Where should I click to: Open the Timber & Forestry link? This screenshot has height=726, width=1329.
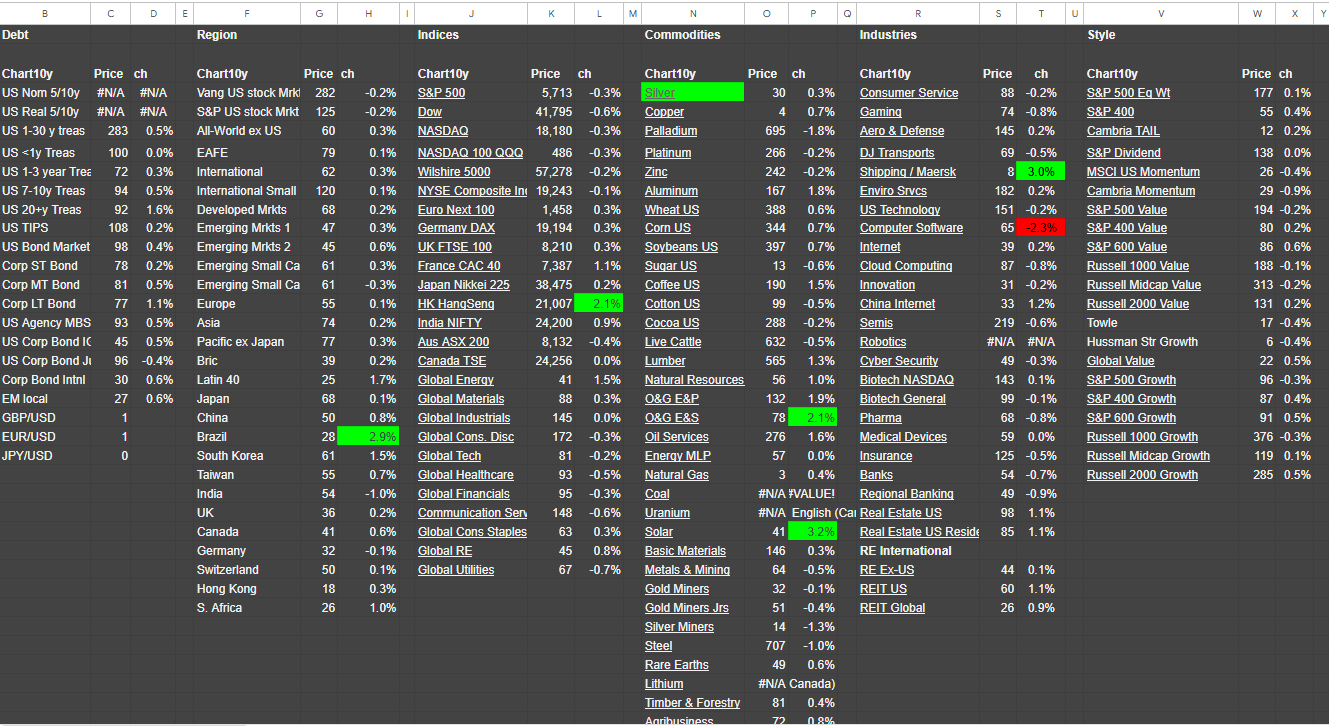(x=693, y=703)
